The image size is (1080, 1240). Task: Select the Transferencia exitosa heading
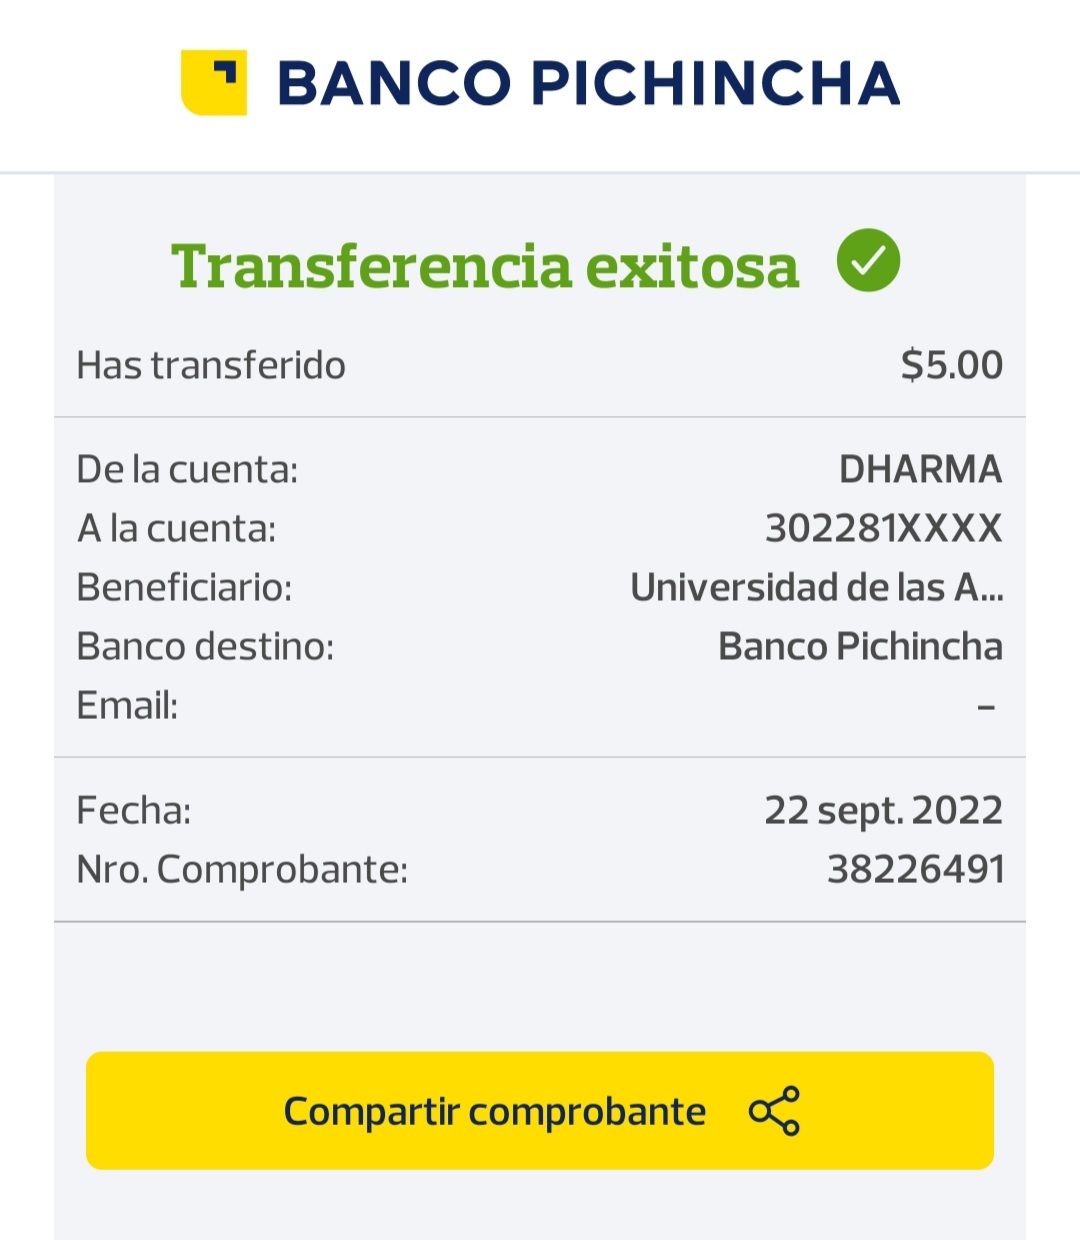pyautogui.click(x=485, y=266)
